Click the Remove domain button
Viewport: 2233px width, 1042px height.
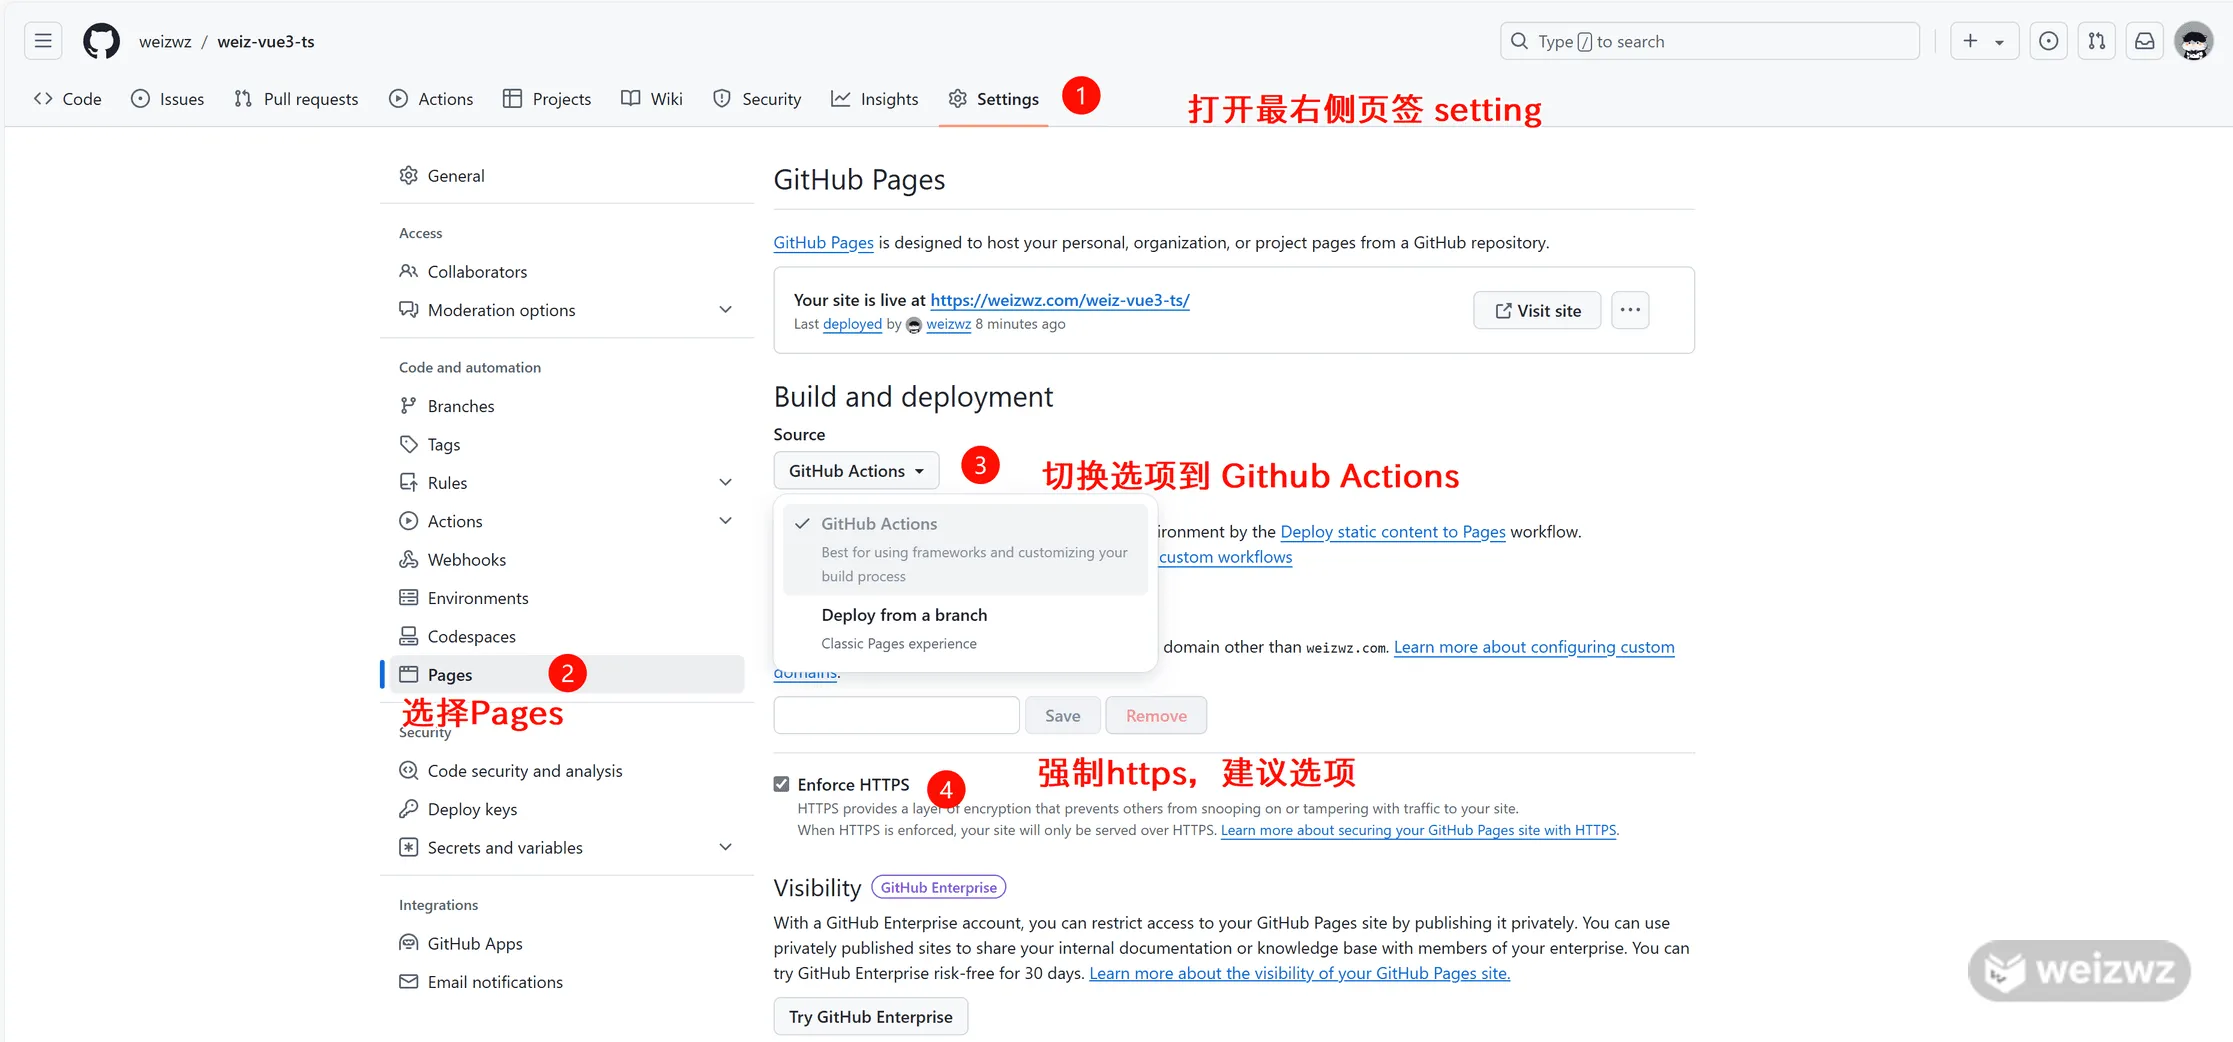1156,715
